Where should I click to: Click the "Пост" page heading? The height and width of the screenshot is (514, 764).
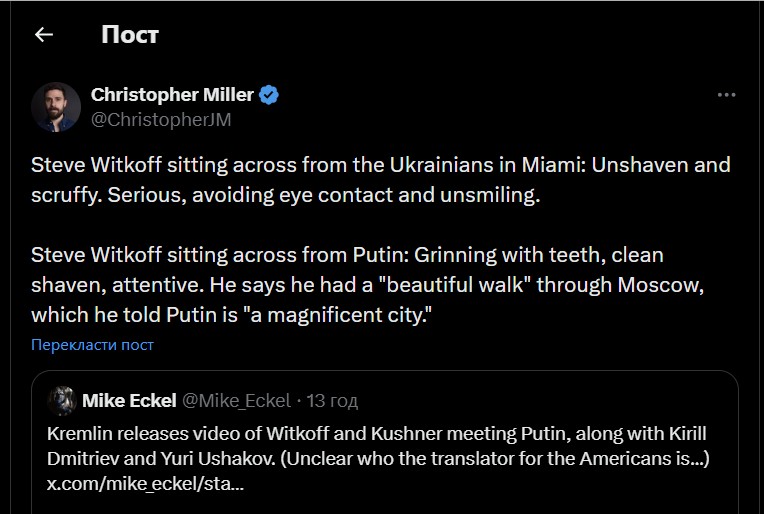[130, 35]
